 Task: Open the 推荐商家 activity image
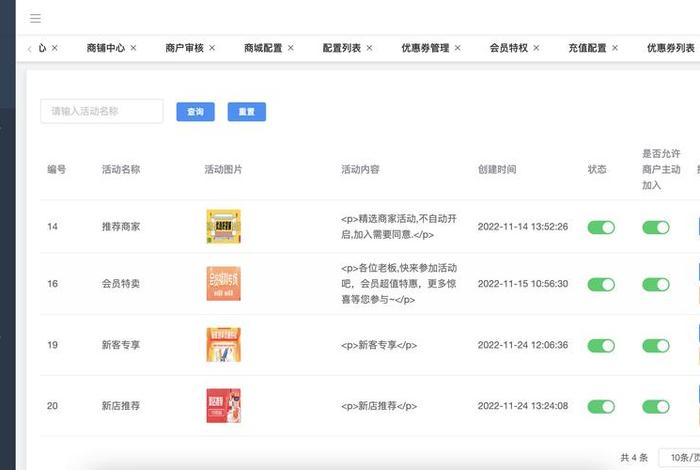click(x=224, y=226)
